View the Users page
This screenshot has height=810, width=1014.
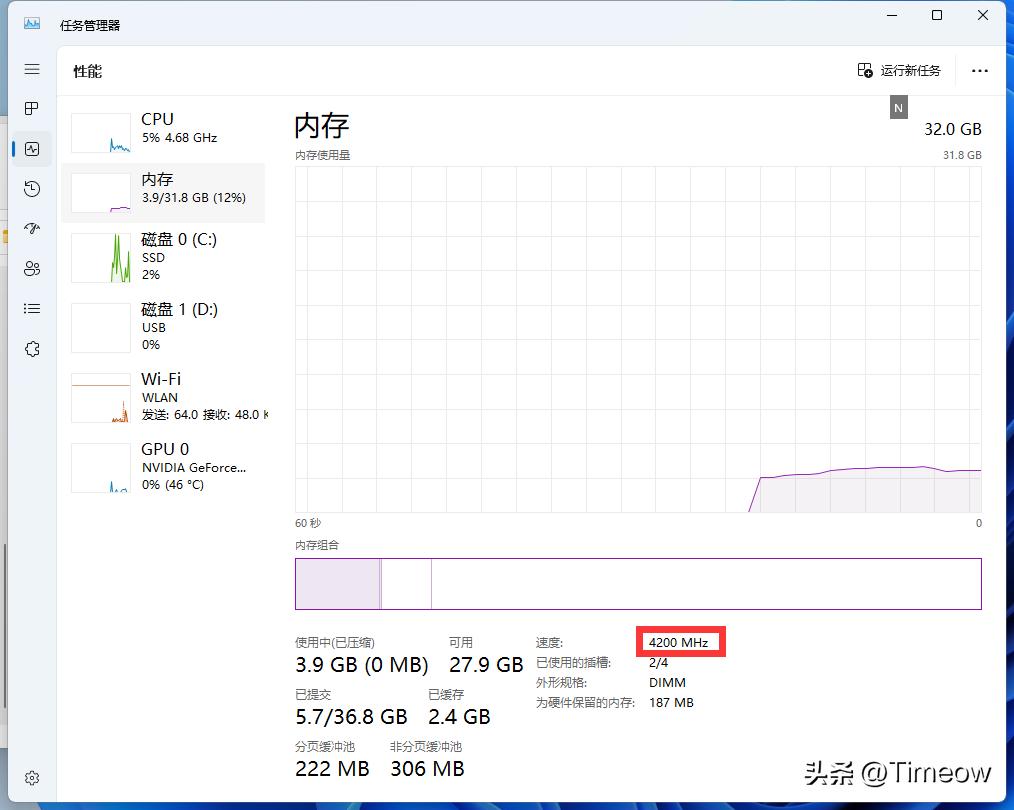pos(31,268)
